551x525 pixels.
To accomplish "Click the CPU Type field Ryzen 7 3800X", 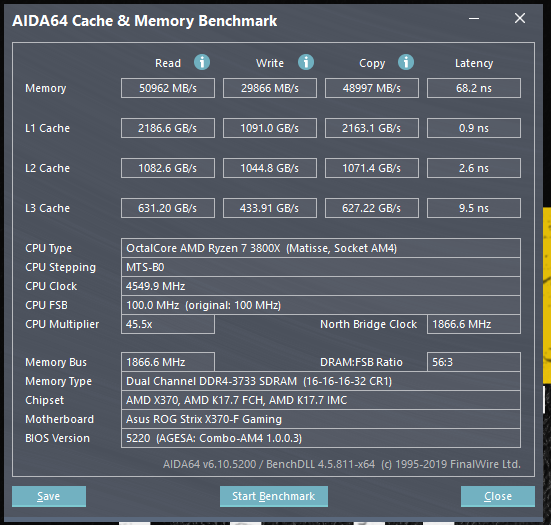I will point(321,248).
